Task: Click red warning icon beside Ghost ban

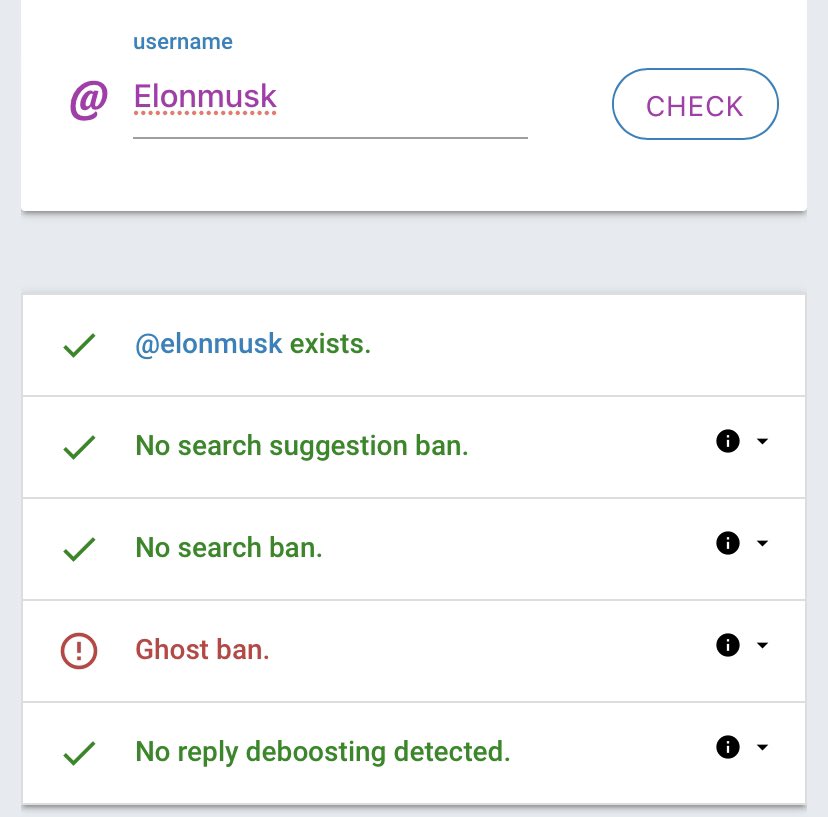Action: click(79, 651)
